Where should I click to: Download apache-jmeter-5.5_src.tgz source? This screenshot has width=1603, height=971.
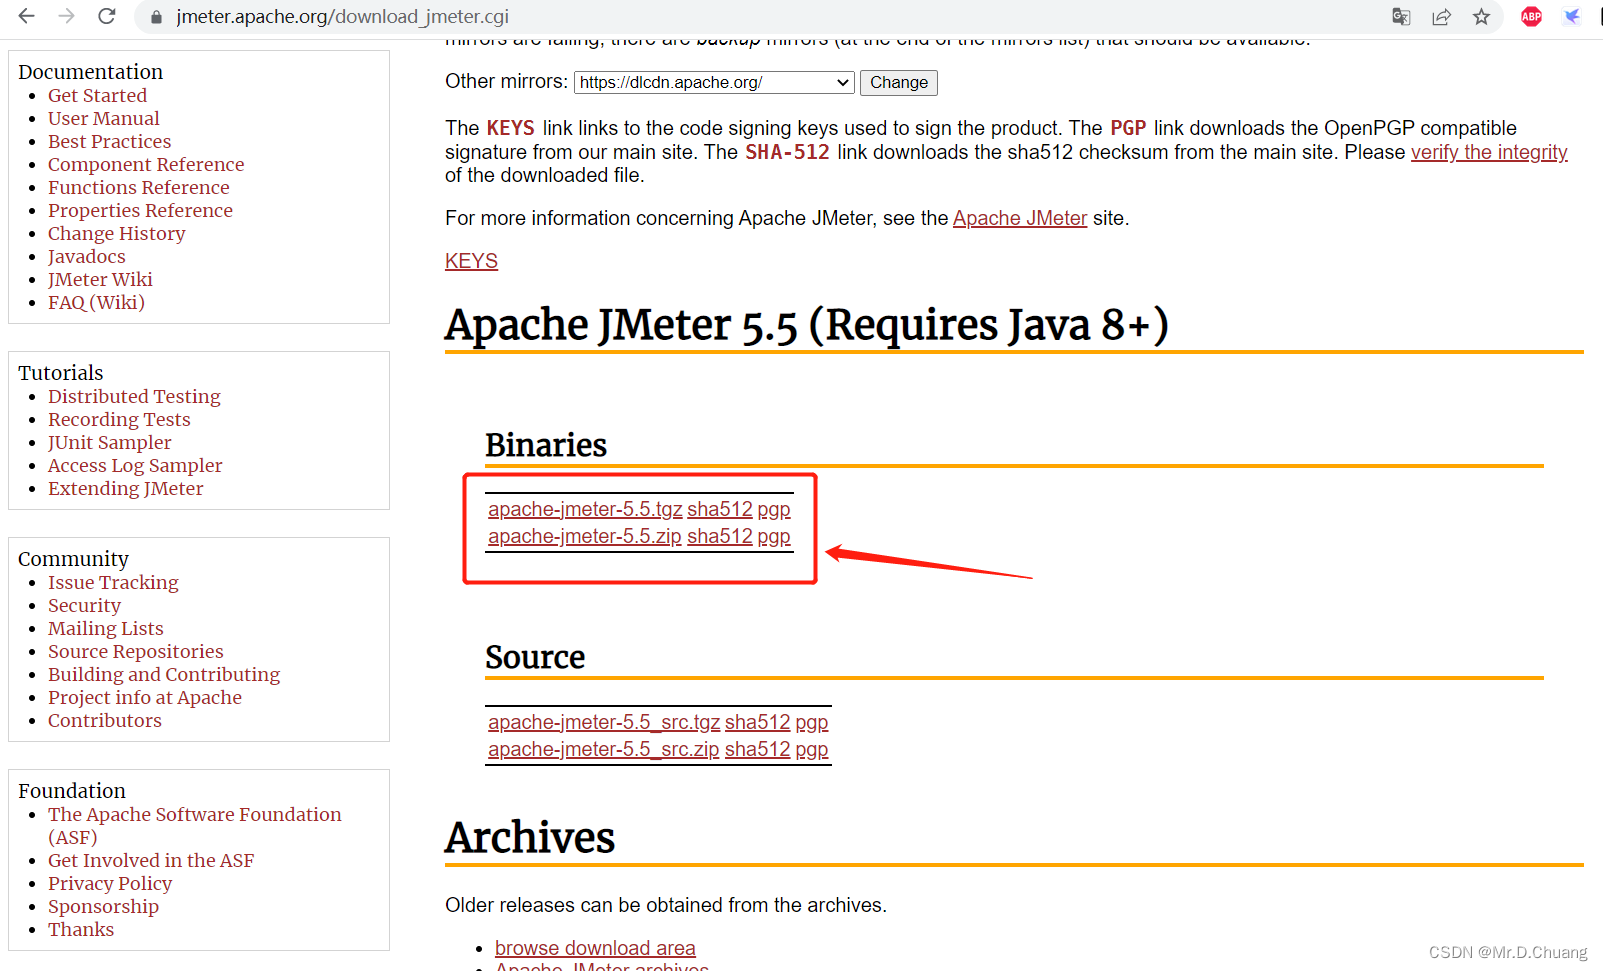604,722
